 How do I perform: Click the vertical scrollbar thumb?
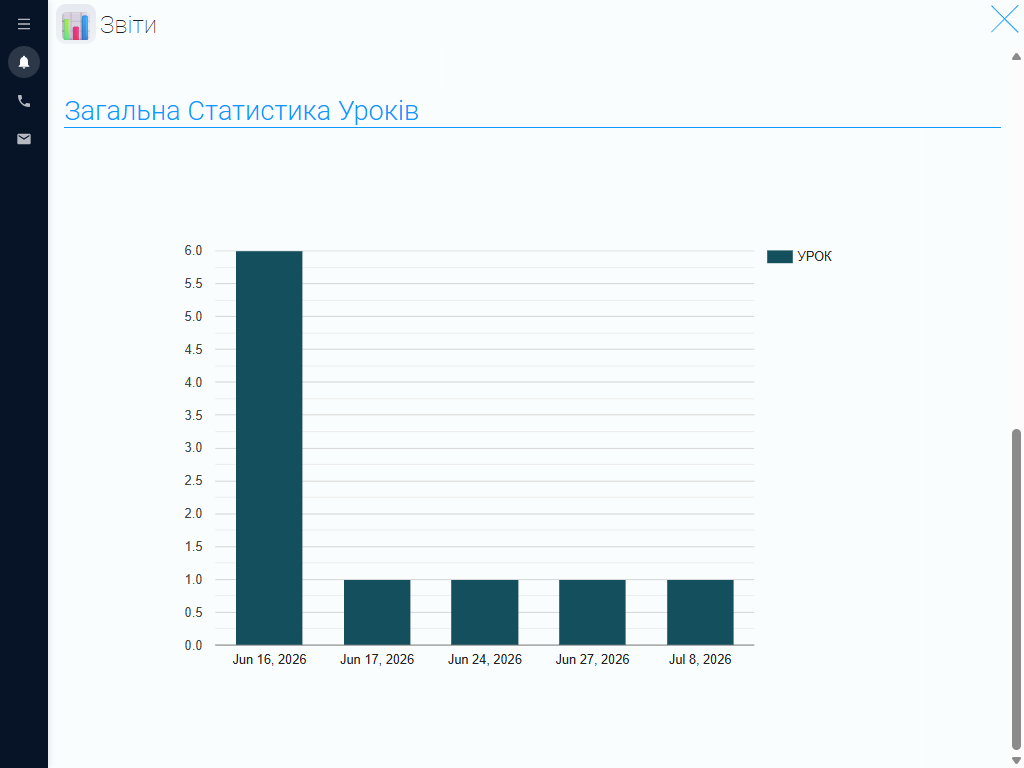[x=1016, y=590]
